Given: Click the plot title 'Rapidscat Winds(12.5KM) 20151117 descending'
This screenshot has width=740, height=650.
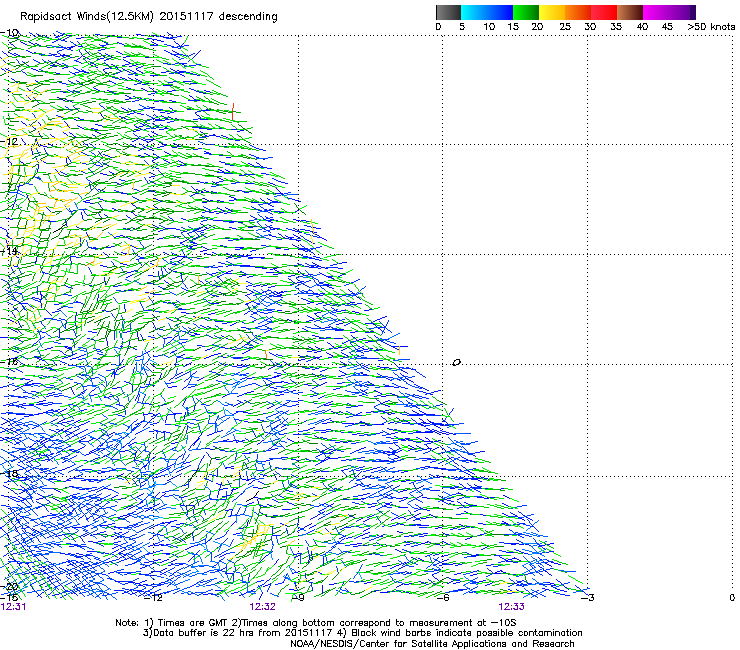Looking at the screenshot, I should coord(149,16).
